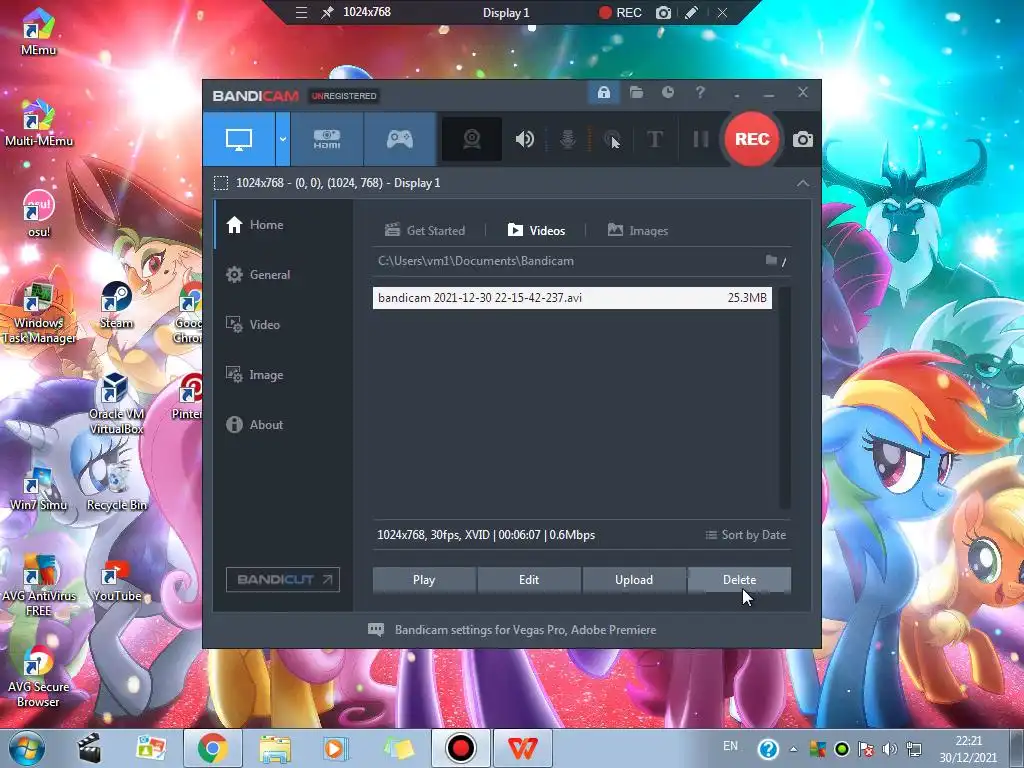Show hidden system tray icons arrow
The height and width of the screenshot is (768, 1024).
(793, 749)
